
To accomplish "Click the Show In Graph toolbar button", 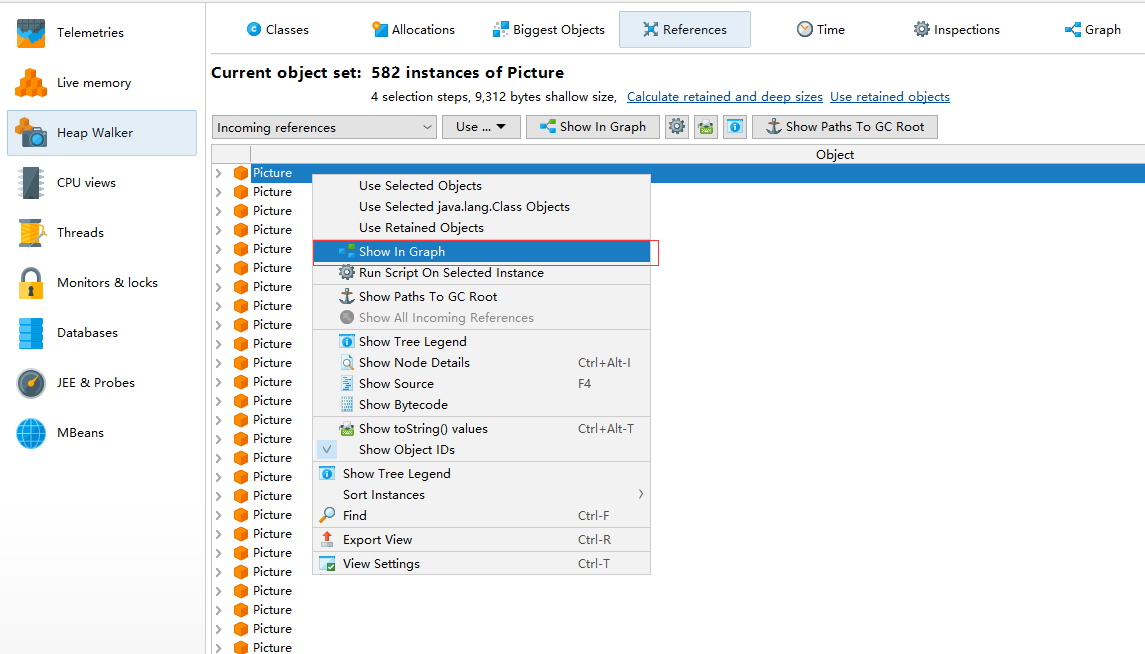I will pos(593,127).
